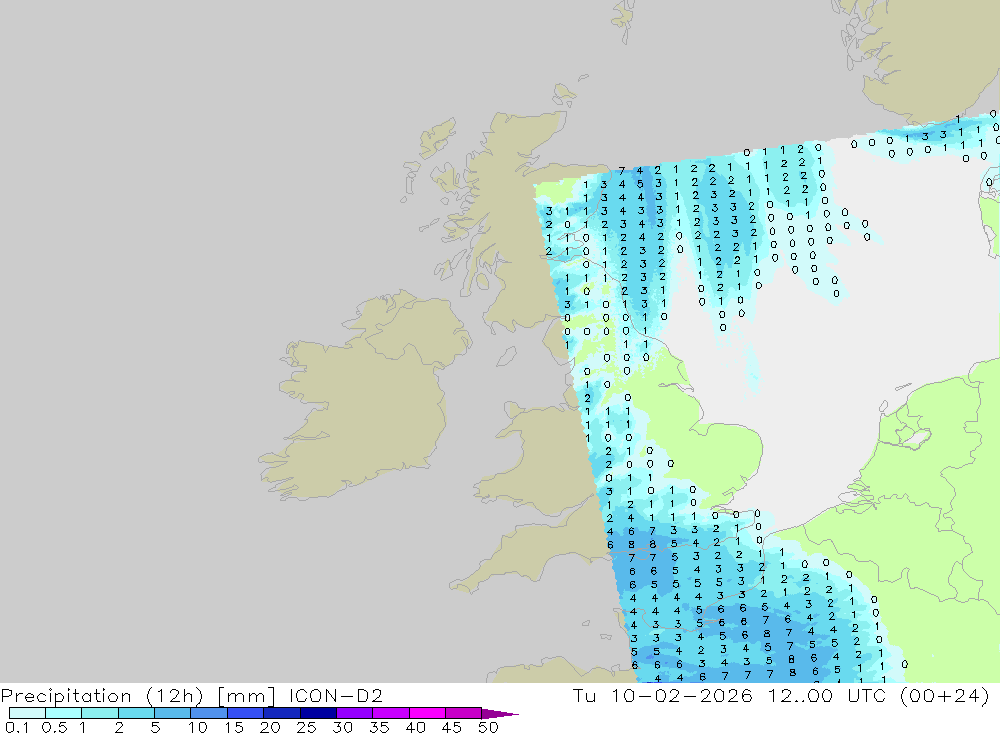Click the '10' legend scale value
Viewport: 1000px width, 733px height.
pos(198,727)
